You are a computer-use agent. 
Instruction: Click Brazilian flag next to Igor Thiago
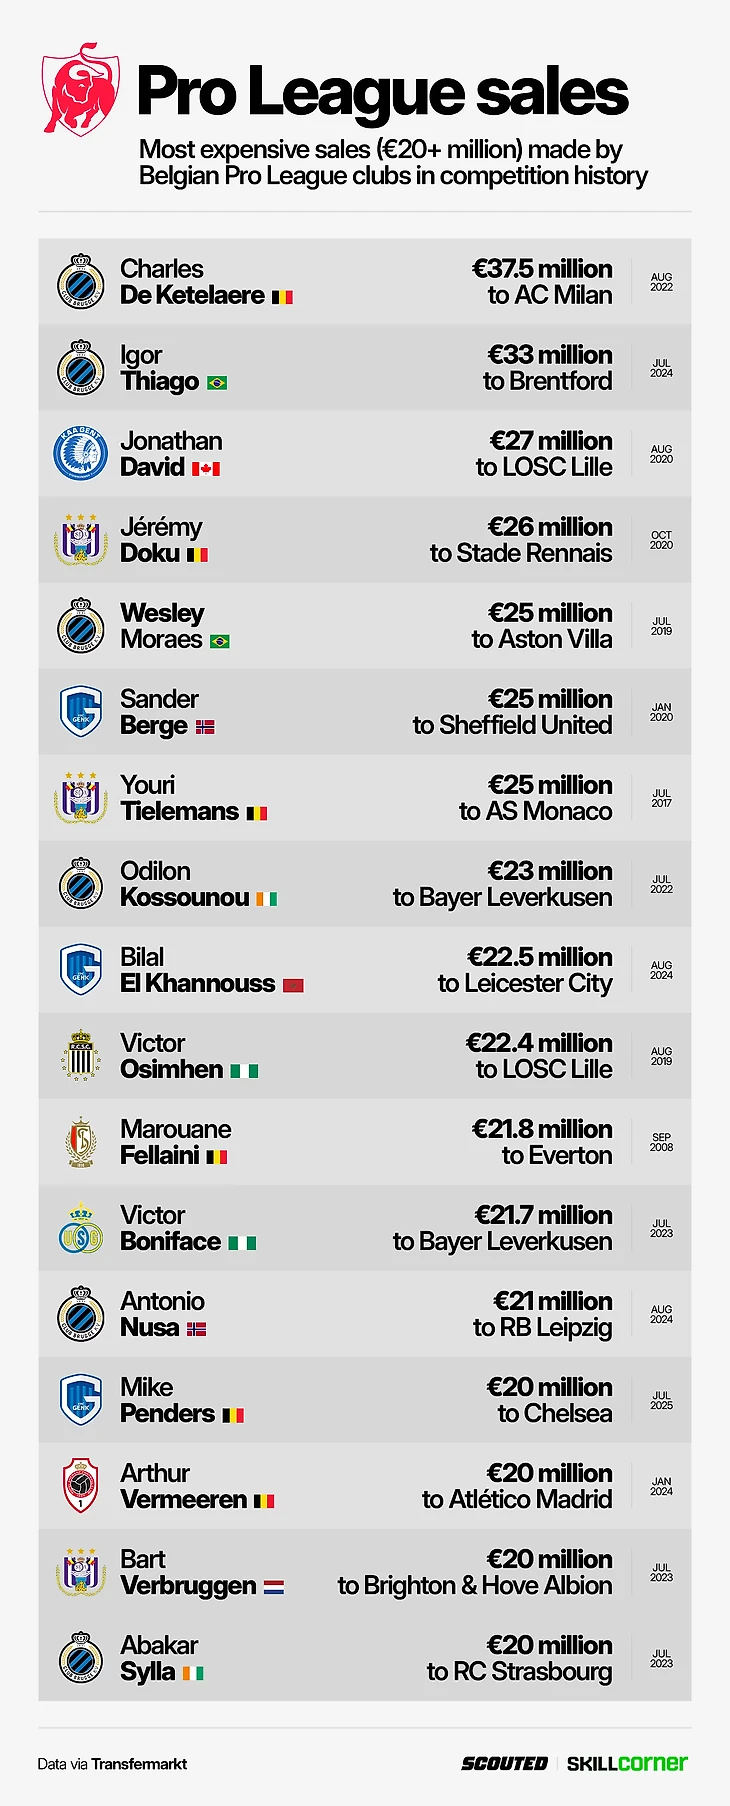pyautogui.click(x=217, y=383)
